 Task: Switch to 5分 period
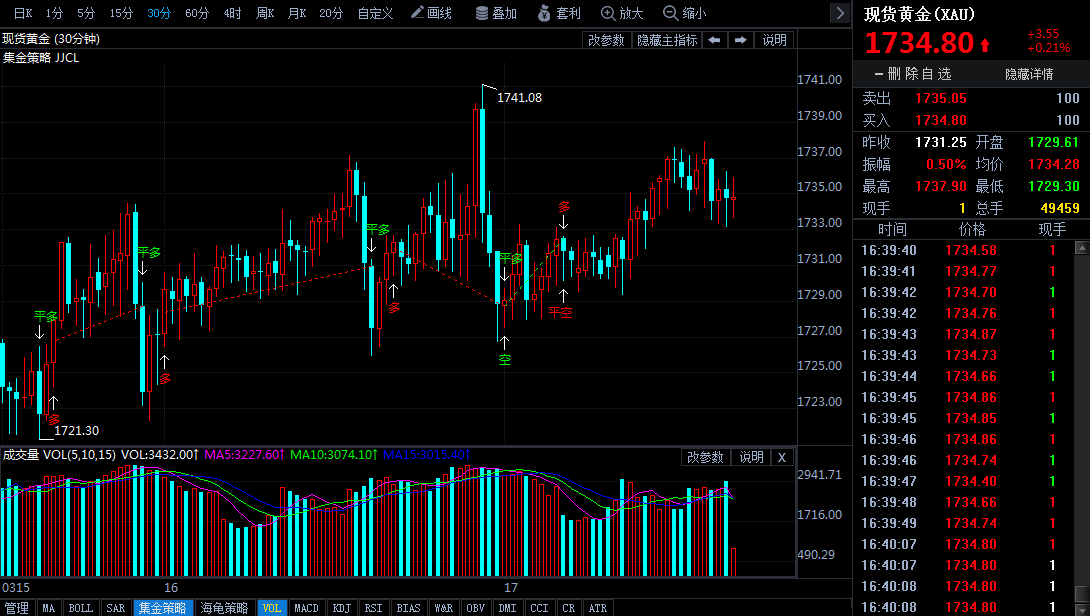tap(86, 13)
